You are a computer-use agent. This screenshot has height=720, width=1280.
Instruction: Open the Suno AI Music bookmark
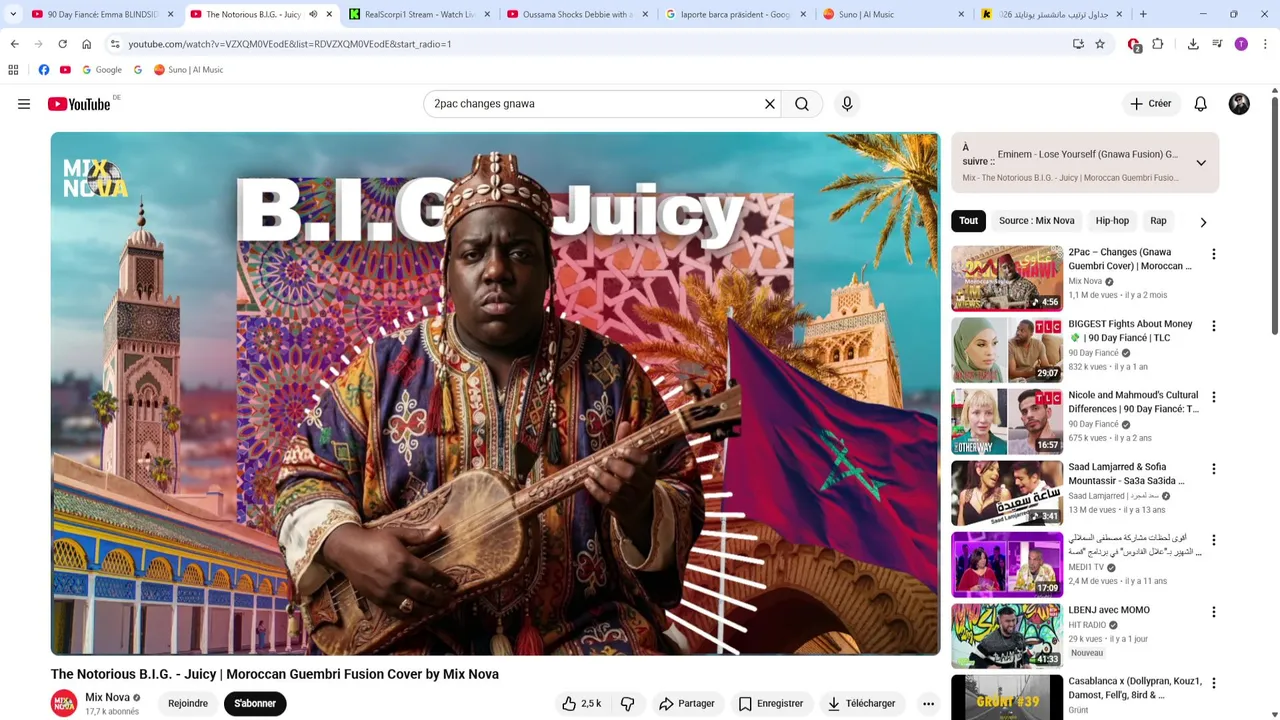pos(188,70)
